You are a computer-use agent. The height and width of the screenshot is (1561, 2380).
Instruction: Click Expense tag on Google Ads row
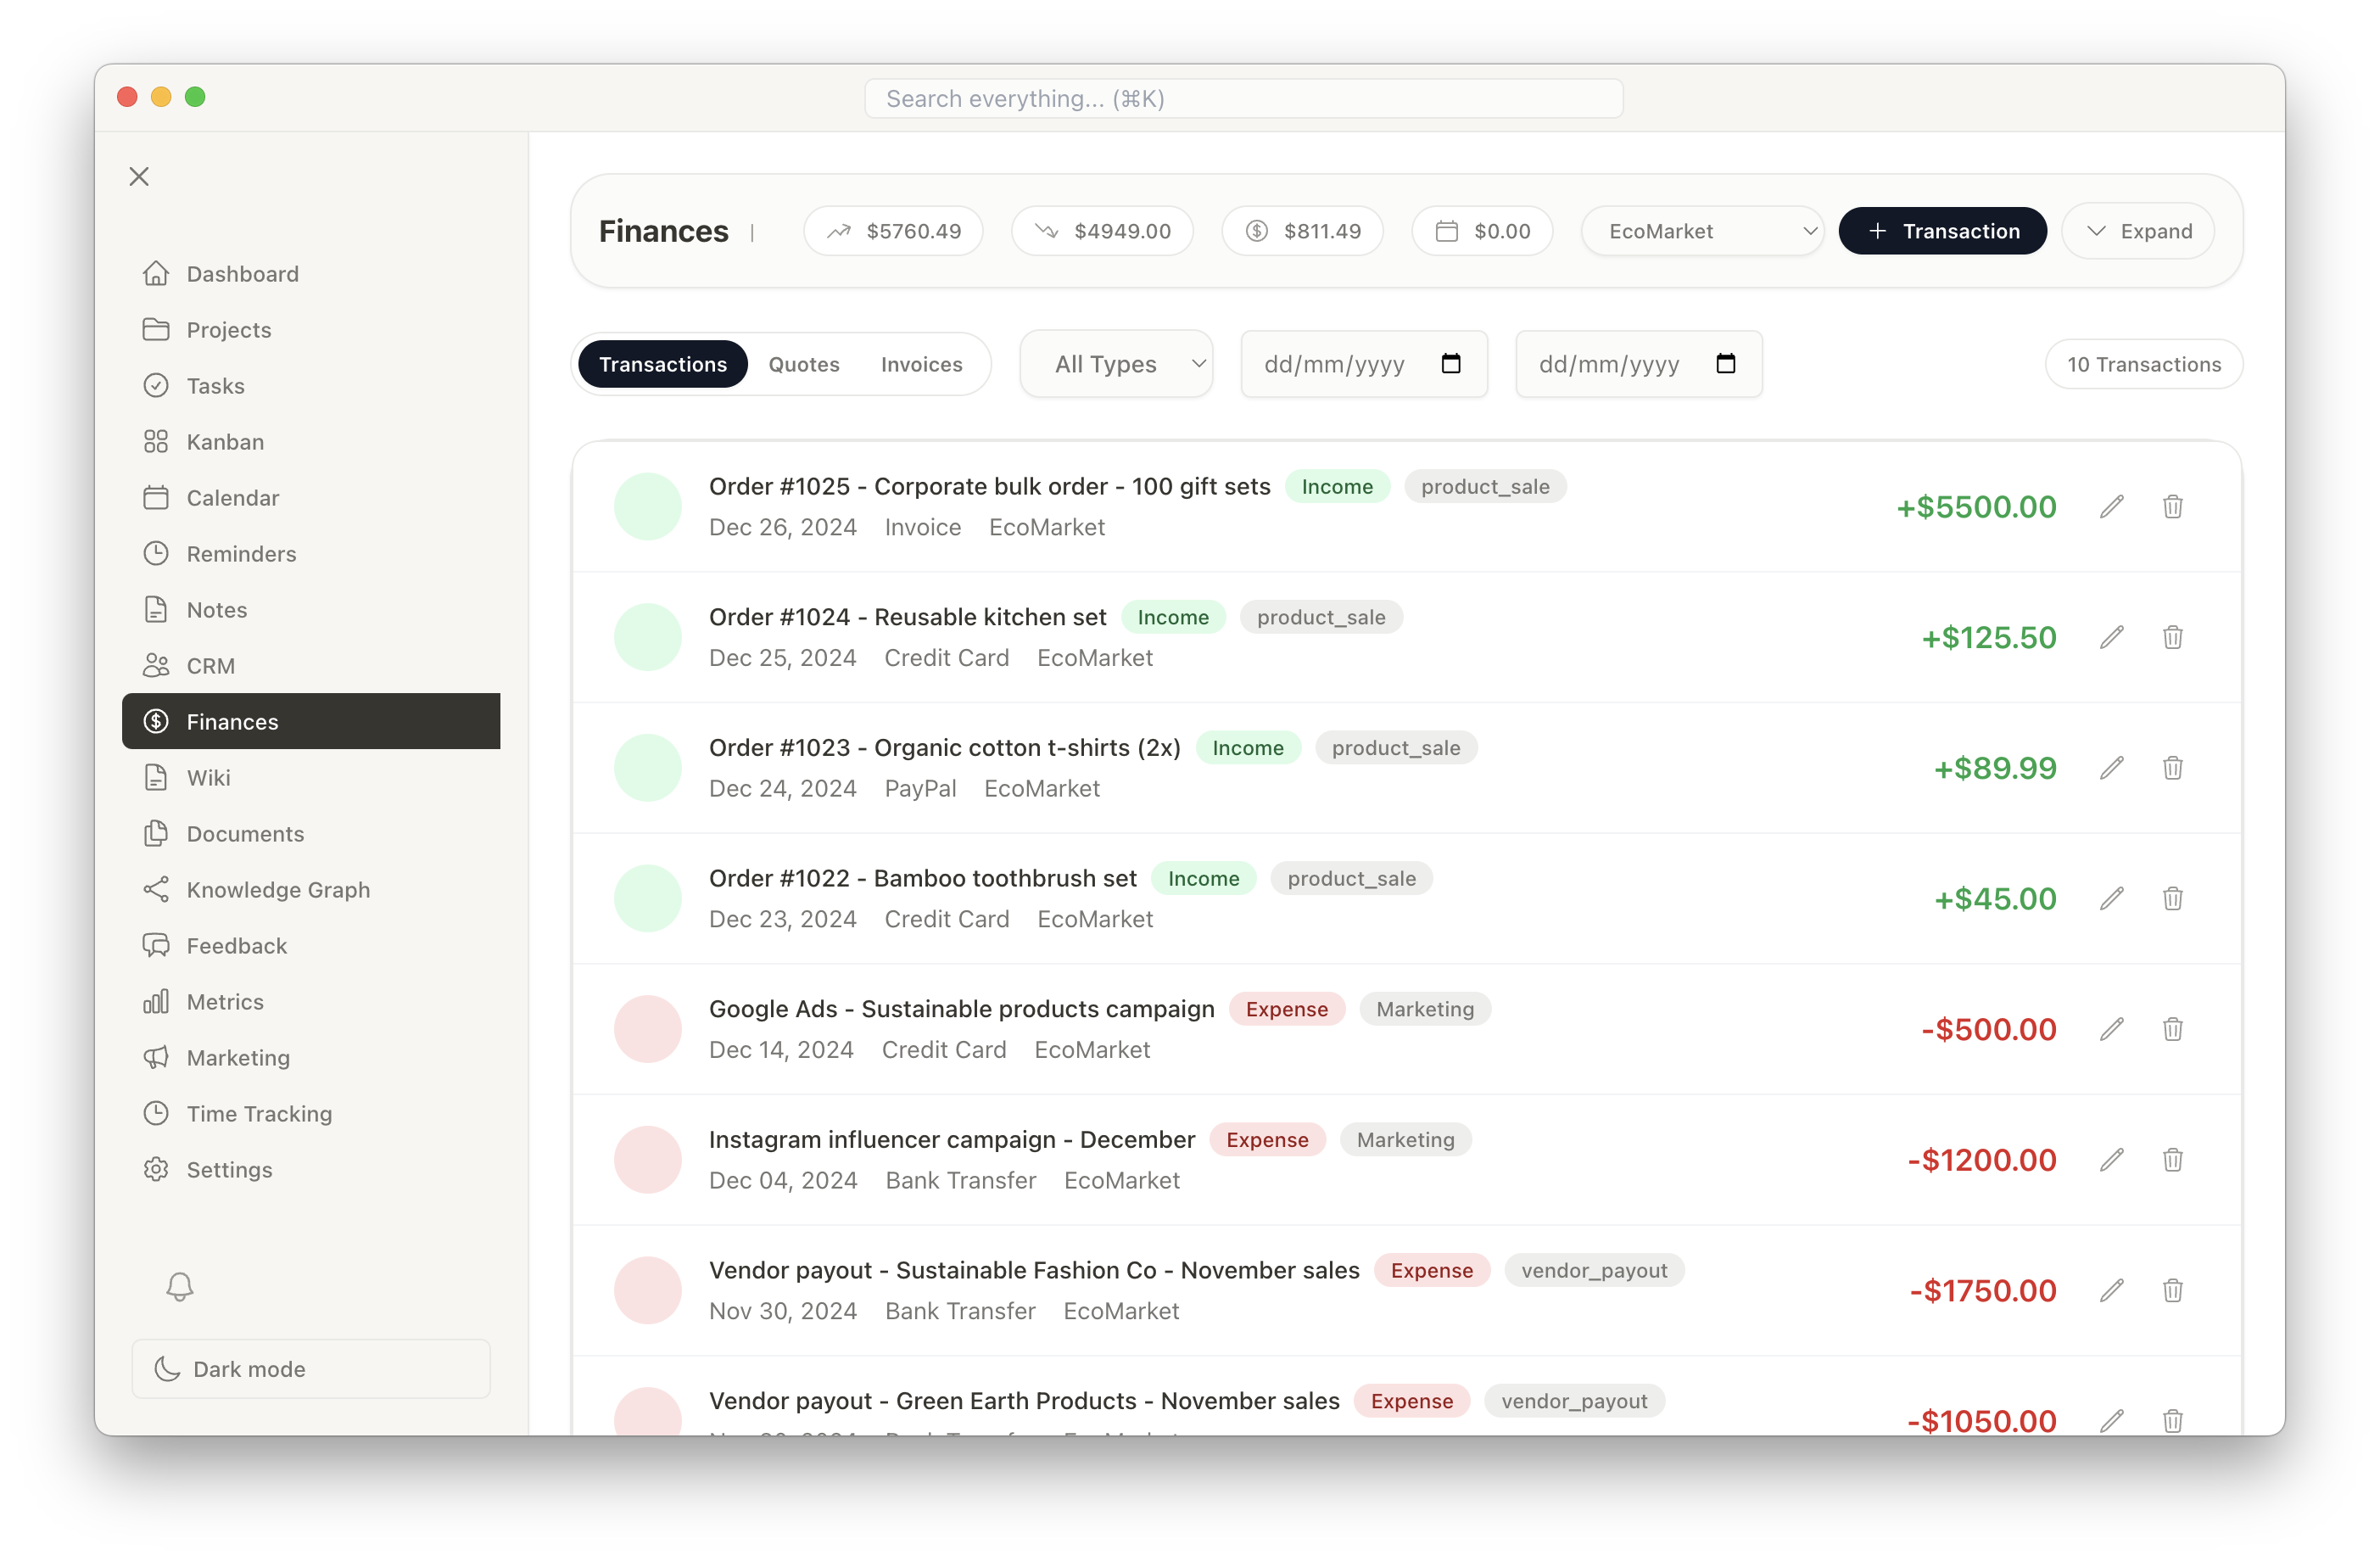[1286, 1009]
